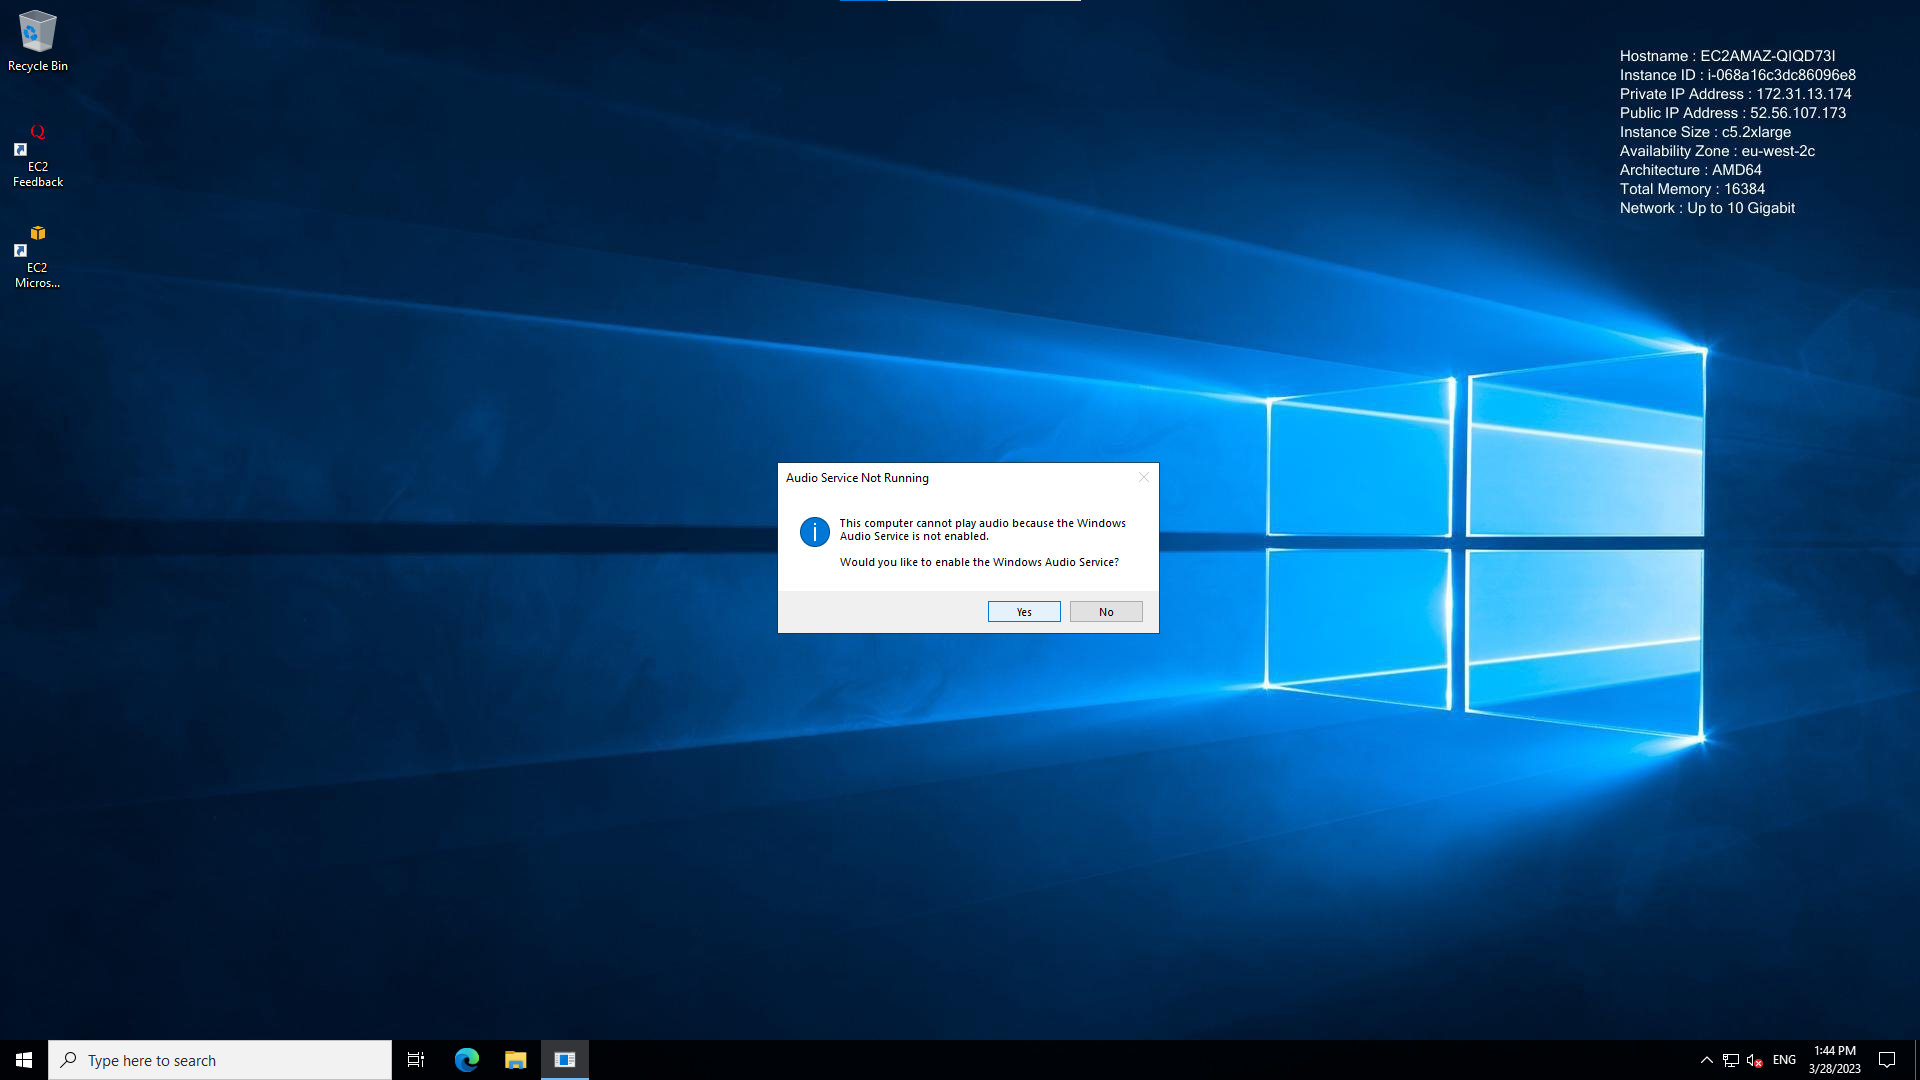The width and height of the screenshot is (1920, 1080).
Task: Launch Microsoft Edge from the taskbar
Action: [467, 1060]
